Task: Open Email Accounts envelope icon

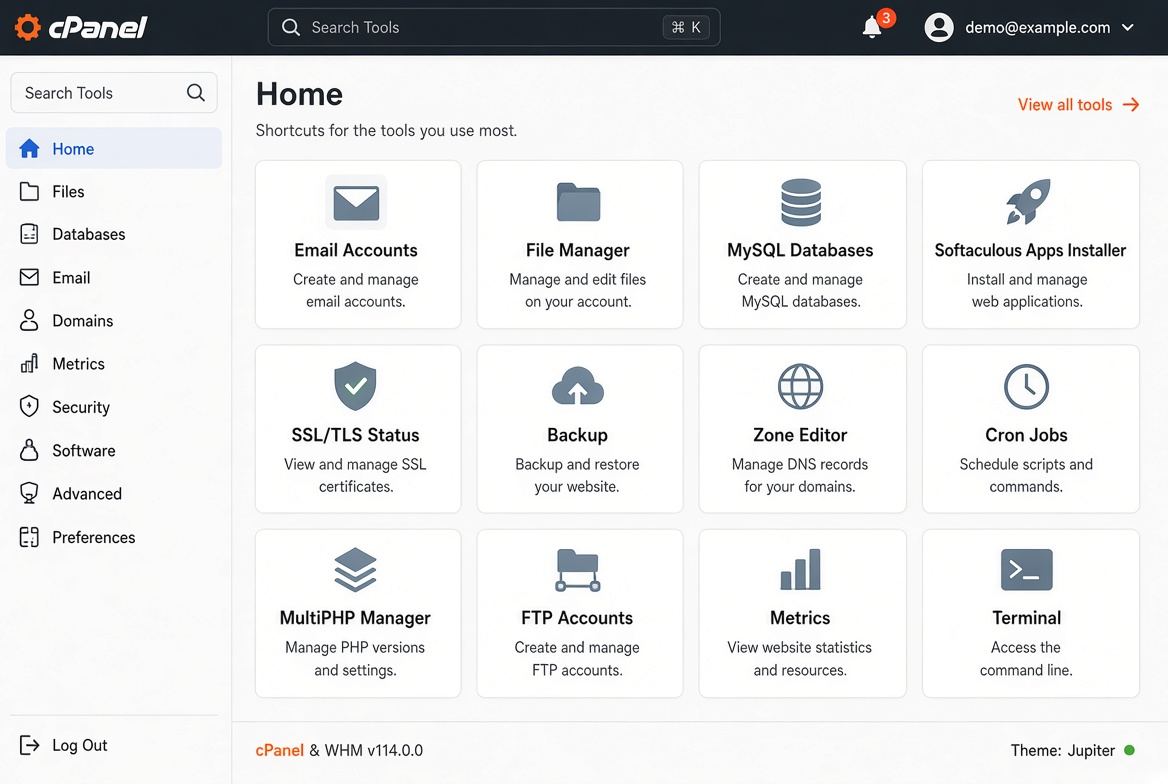Action: (x=356, y=203)
